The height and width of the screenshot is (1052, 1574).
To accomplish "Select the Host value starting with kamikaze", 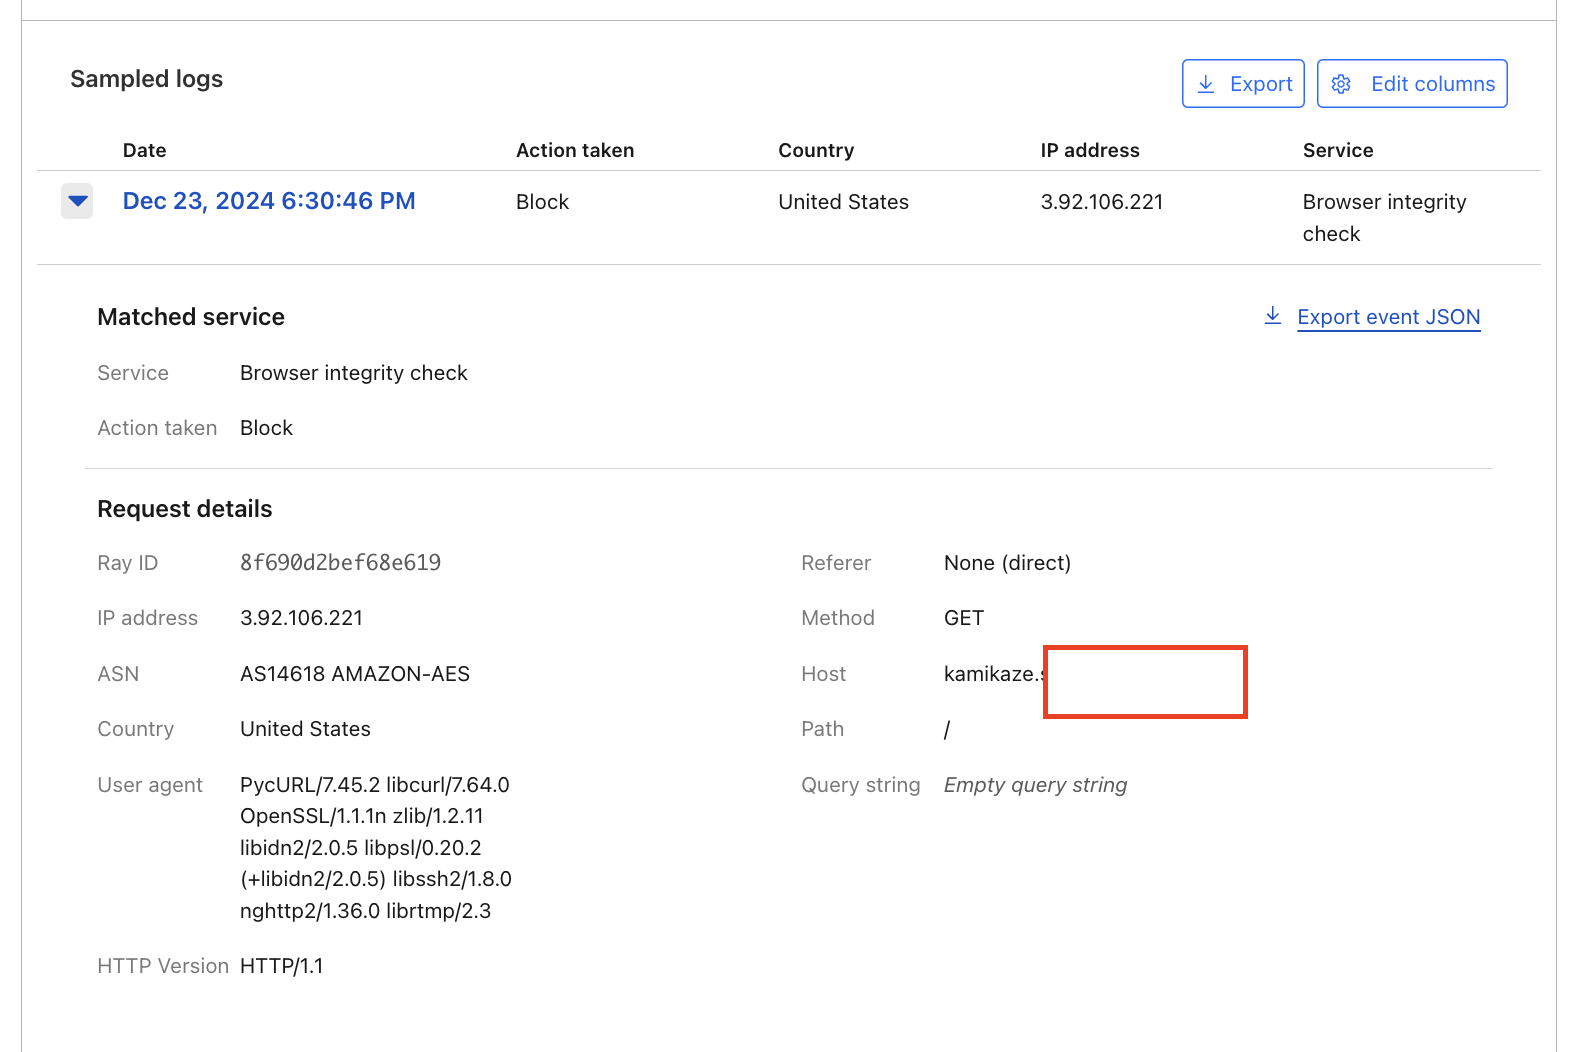I will [993, 674].
